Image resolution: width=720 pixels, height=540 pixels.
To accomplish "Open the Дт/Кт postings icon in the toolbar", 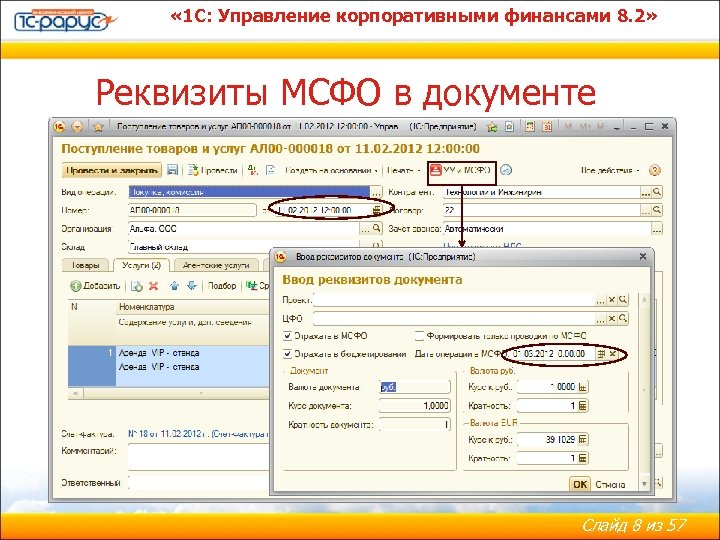I will [253, 170].
